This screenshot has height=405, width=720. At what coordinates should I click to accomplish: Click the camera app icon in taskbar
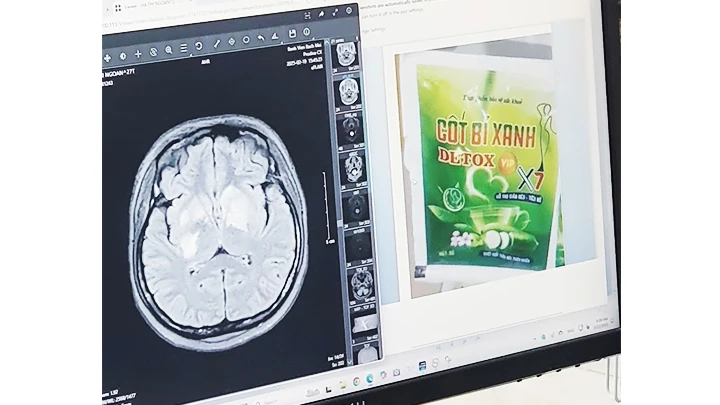[396, 373]
